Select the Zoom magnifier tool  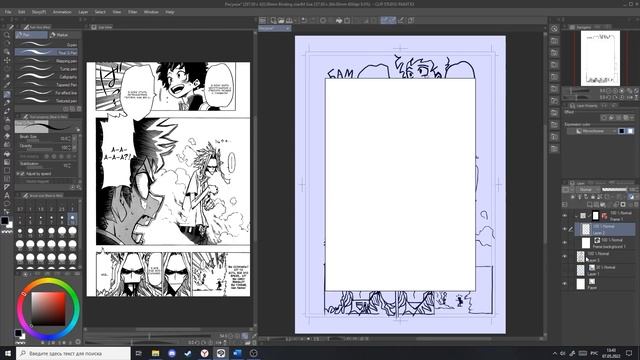(7, 35)
